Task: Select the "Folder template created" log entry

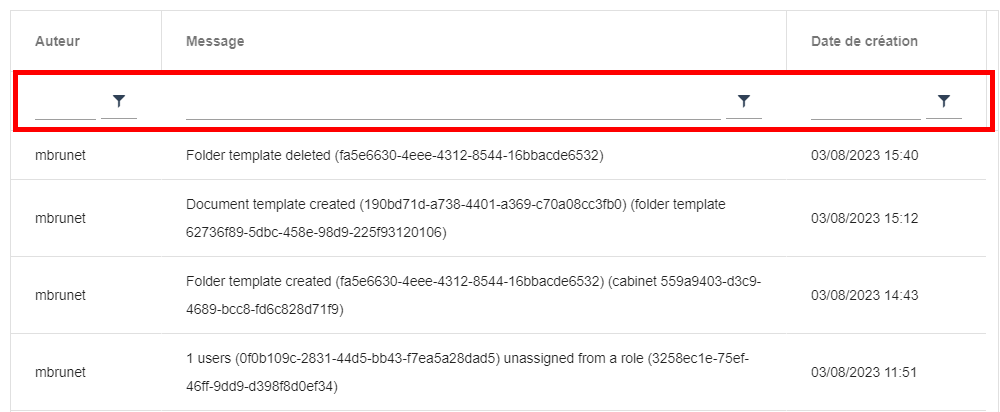Action: coord(473,295)
